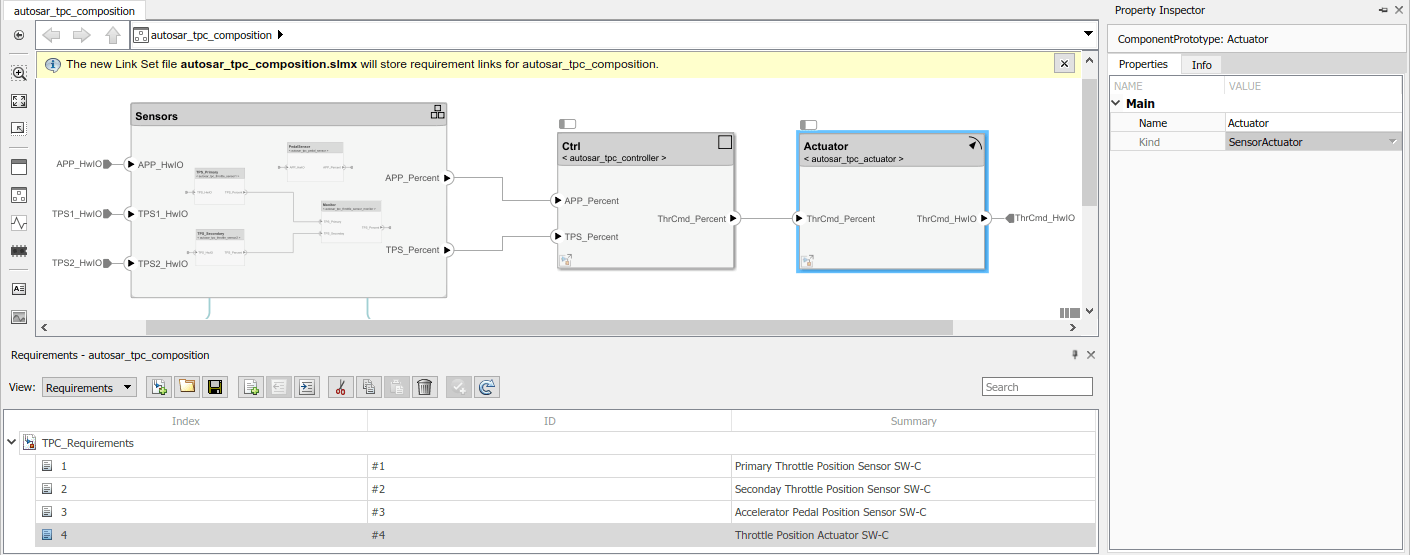1410x555 pixels.
Task: Click the square icon on Ctrl block
Action: tap(725, 143)
